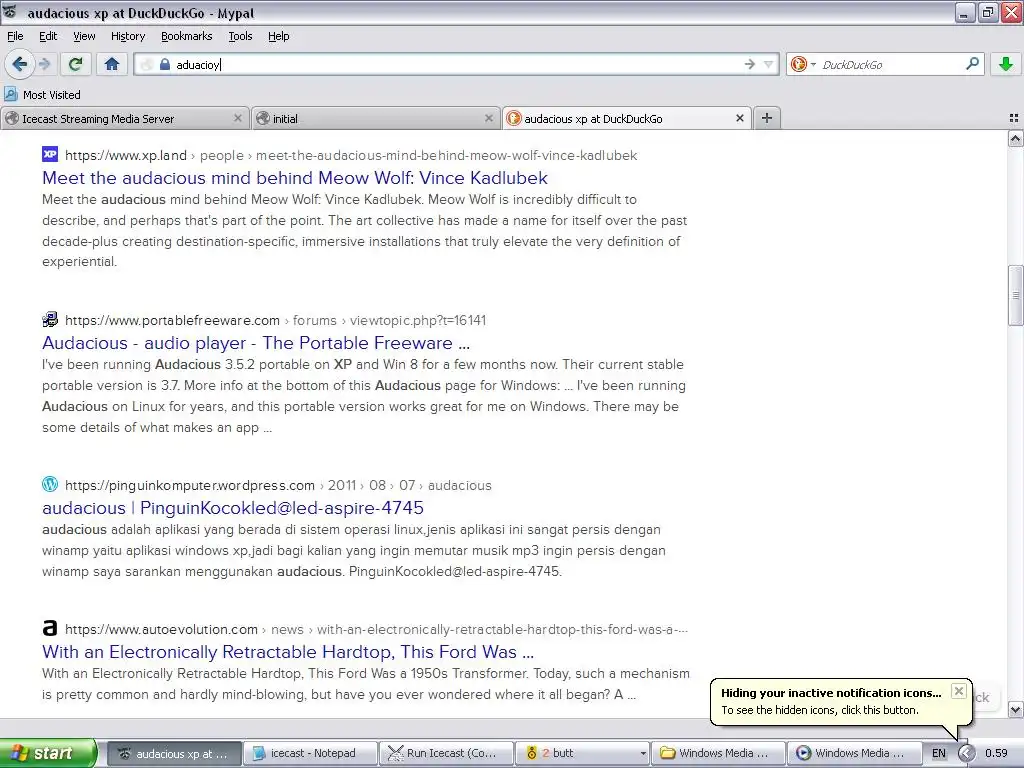
Task: Open the DuckDuckGo search engine selector
Action: coord(803,64)
